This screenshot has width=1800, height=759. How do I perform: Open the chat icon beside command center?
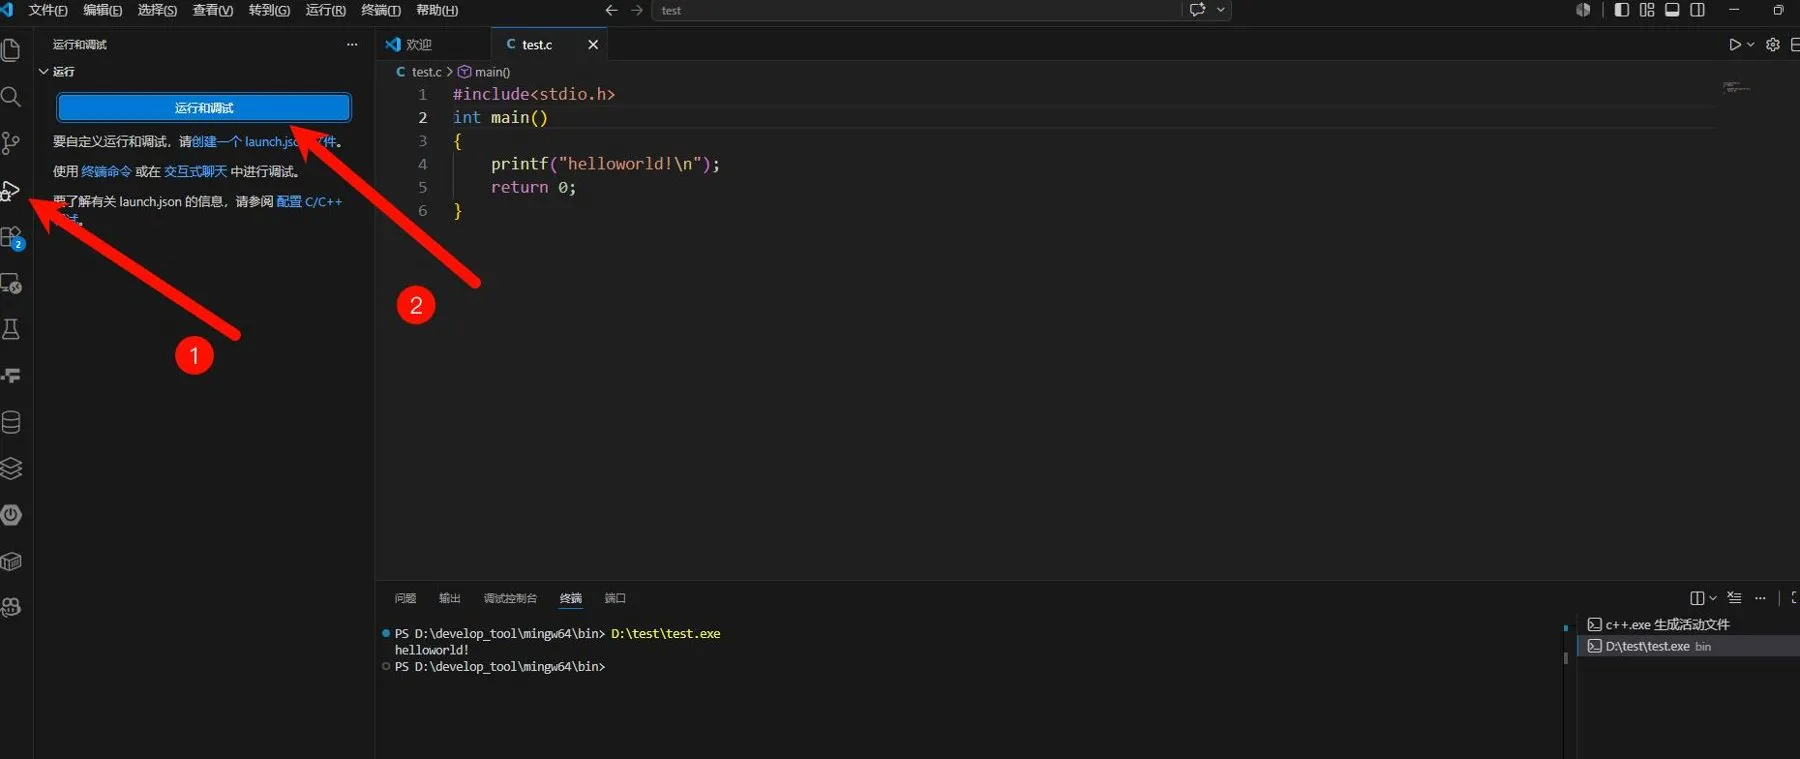coord(1197,10)
